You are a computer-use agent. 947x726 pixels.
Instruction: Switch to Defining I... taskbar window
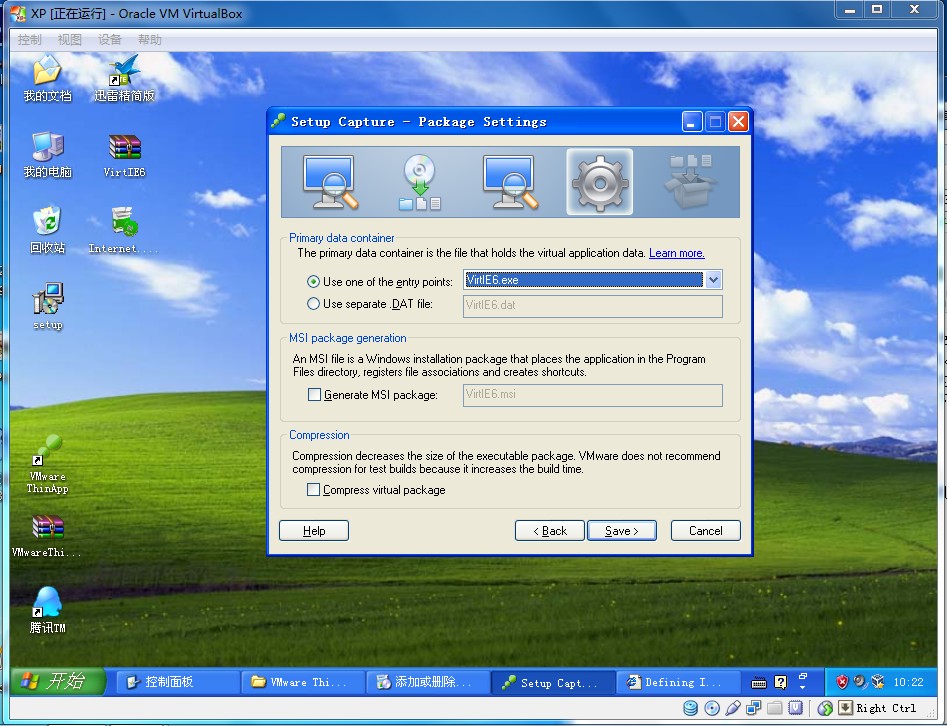point(678,682)
